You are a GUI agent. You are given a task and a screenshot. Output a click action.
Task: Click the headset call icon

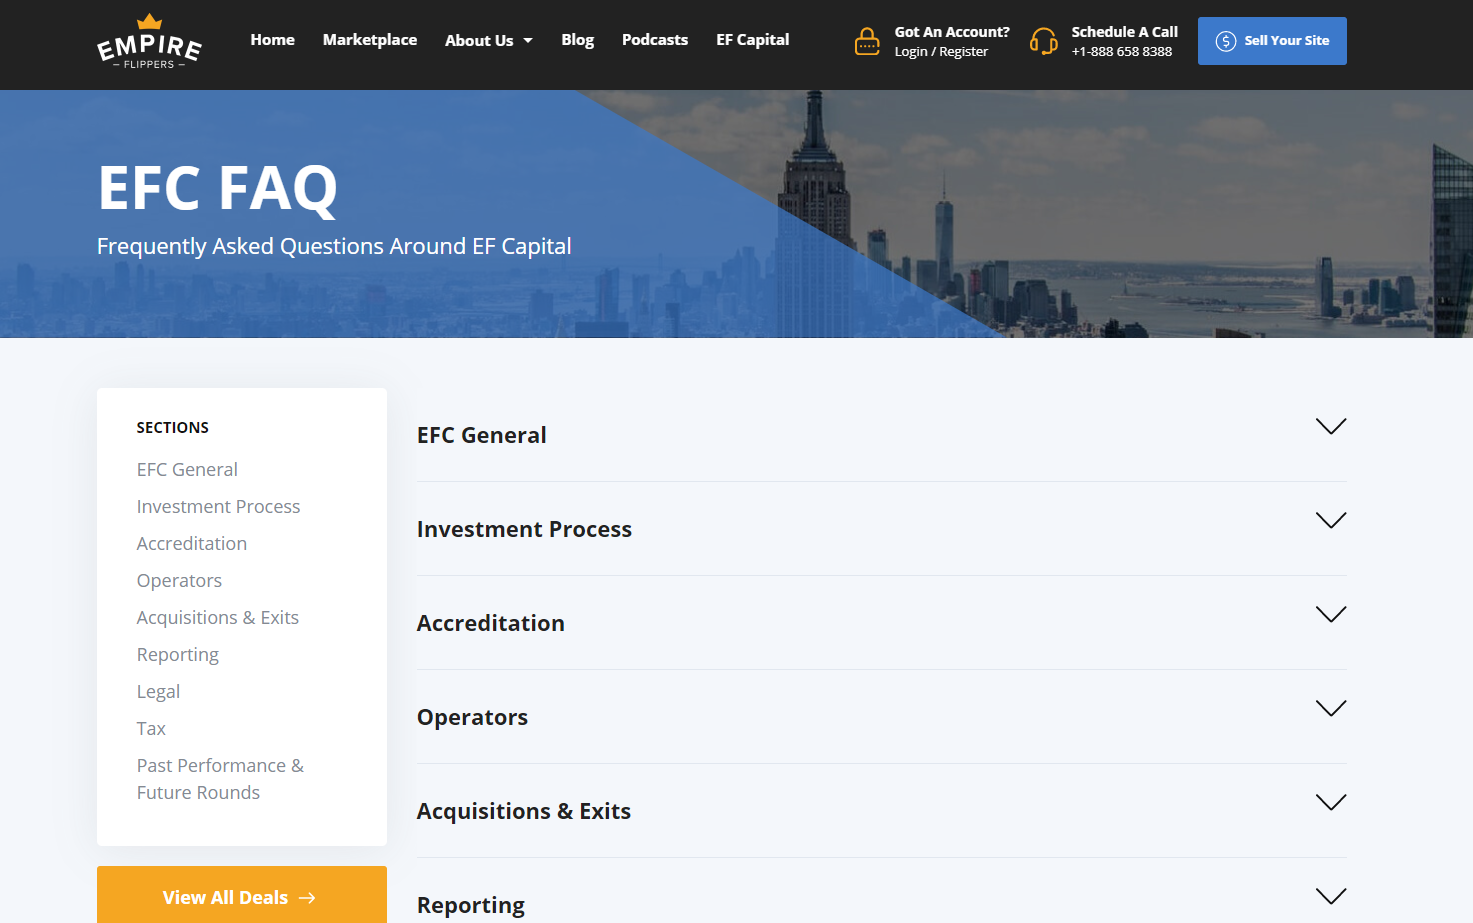tap(1044, 41)
